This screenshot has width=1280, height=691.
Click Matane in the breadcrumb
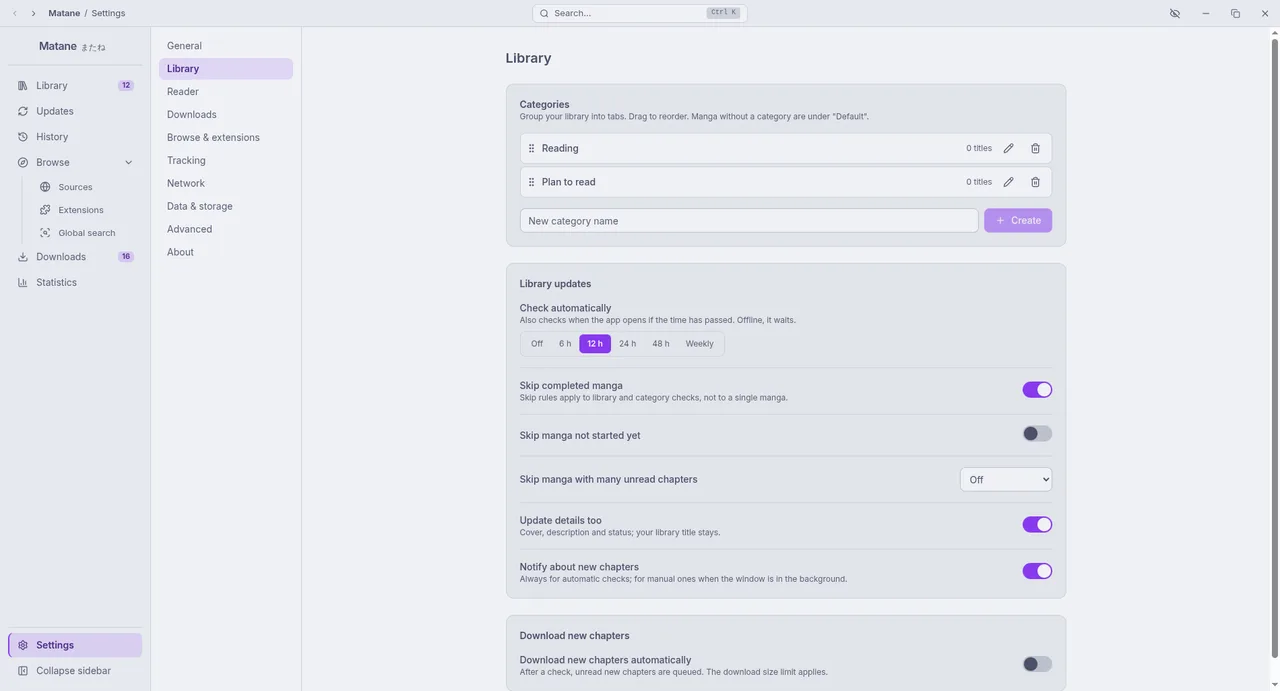(x=64, y=13)
